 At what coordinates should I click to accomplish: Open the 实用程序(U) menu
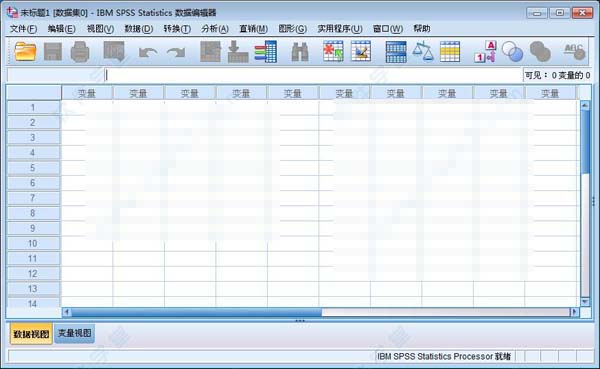pyautogui.click(x=340, y=29)
